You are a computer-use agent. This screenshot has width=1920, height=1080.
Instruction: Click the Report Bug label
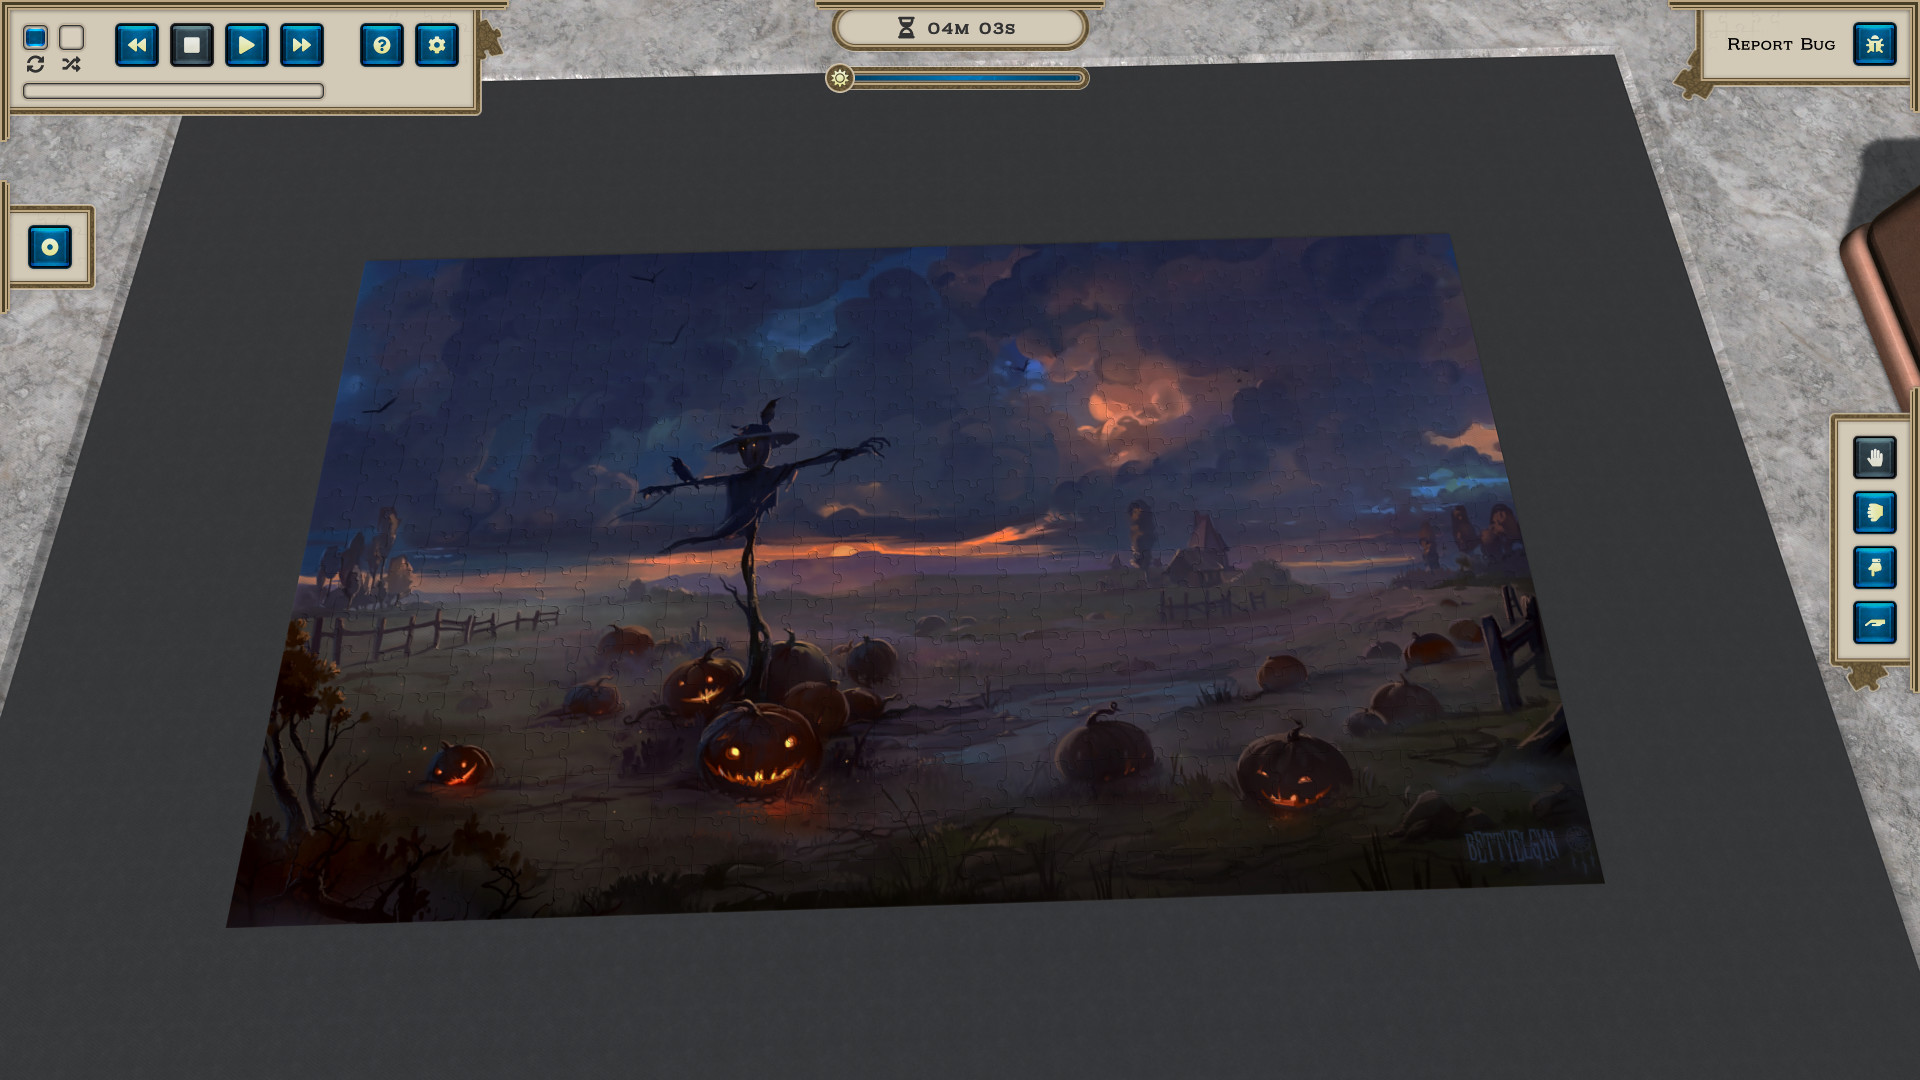click(1781, 44)
